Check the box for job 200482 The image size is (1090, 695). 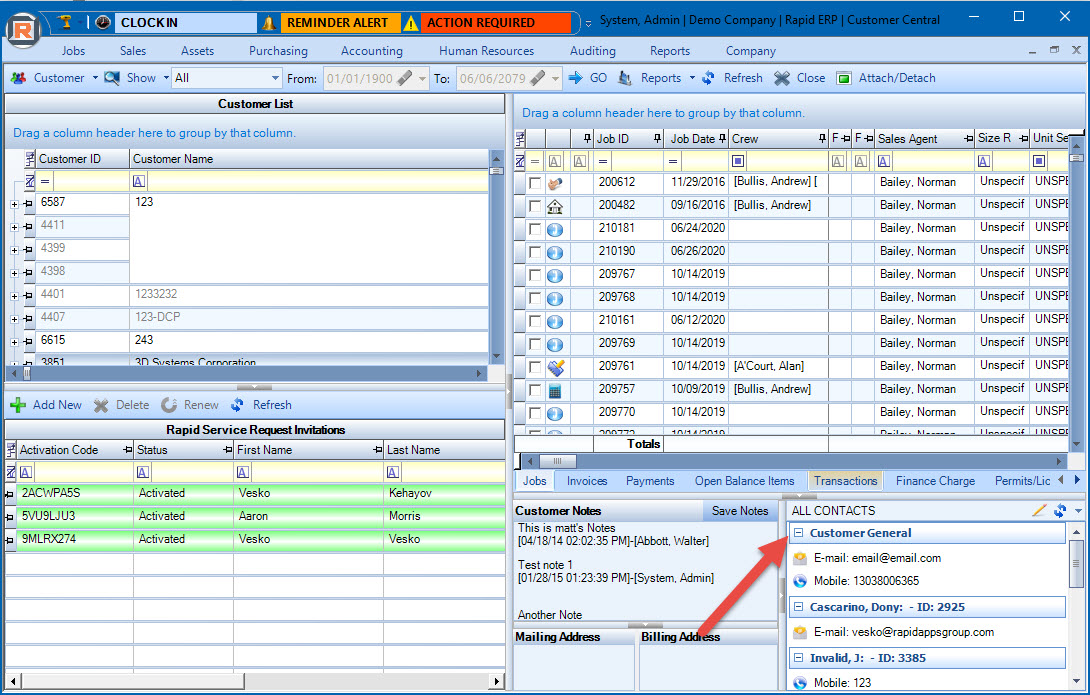[535, 206]
